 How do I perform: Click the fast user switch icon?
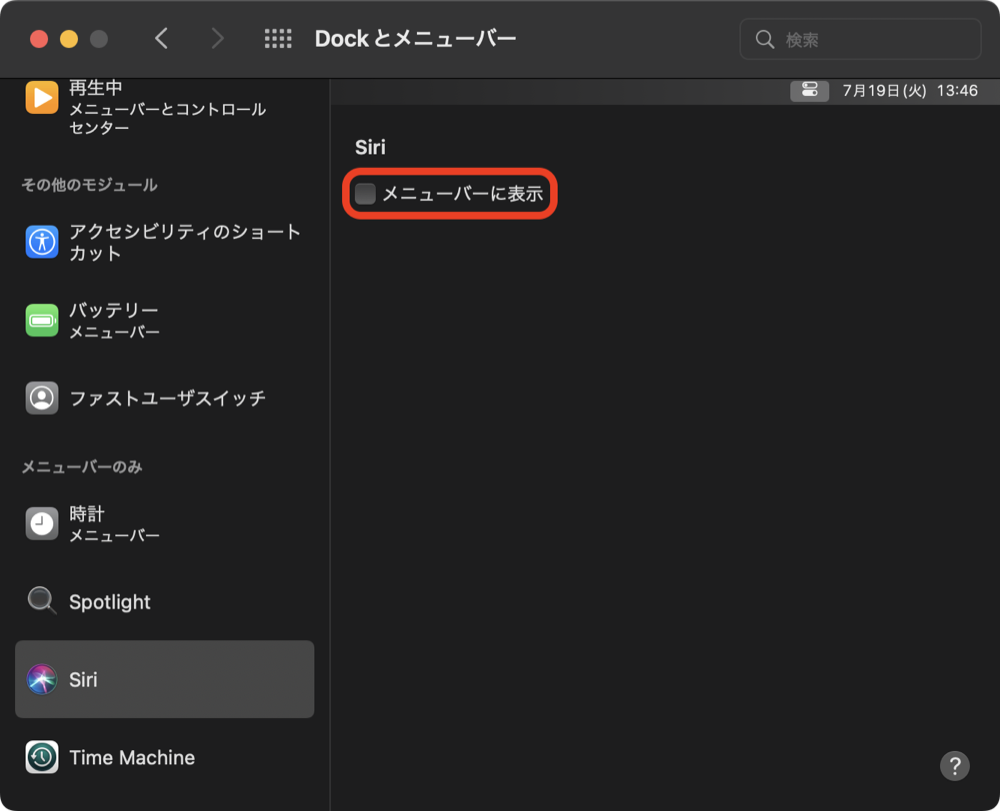pyautogui.click(x=42, y=398)
